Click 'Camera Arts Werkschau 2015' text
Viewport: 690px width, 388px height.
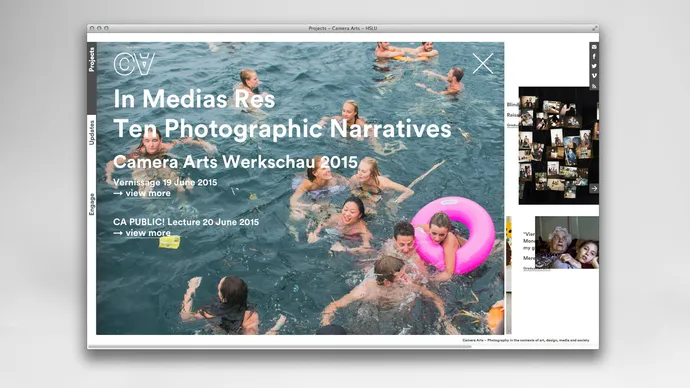(x=235, y=162)
